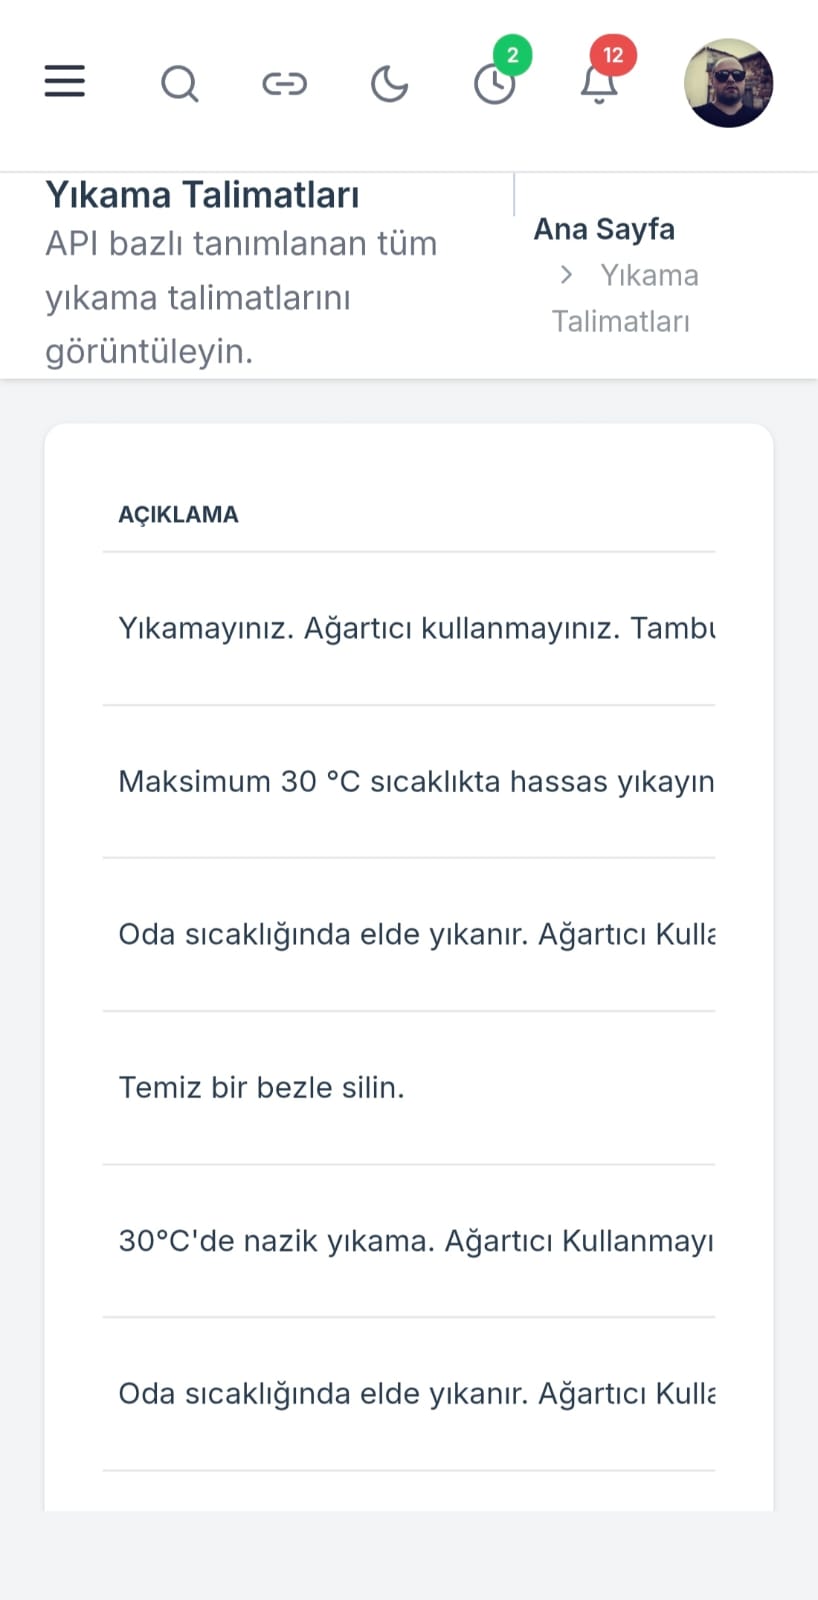Go to Ana Sayfa from the breadcrumb
Viewport: 818px width, 1600px height.
click(x=604, y=229)
